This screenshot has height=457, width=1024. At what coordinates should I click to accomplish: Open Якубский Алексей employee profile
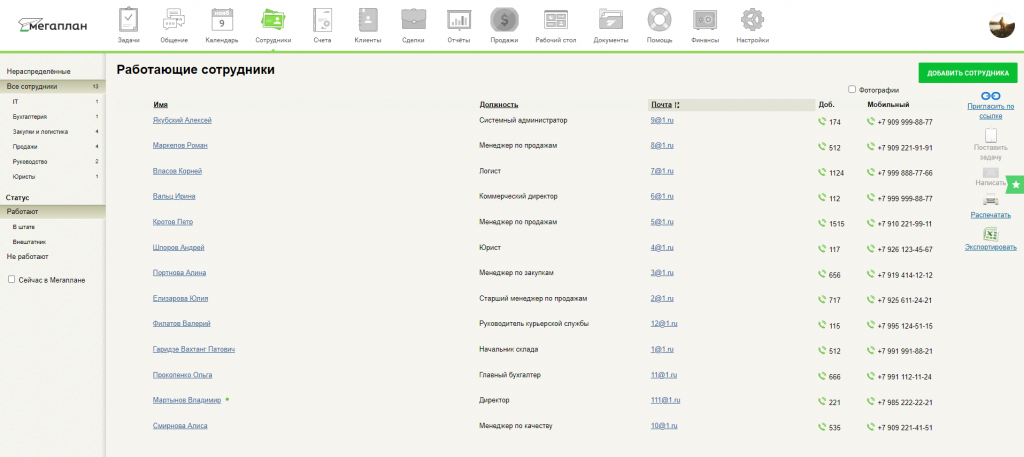pyautogui.click(x=182, y=120)
